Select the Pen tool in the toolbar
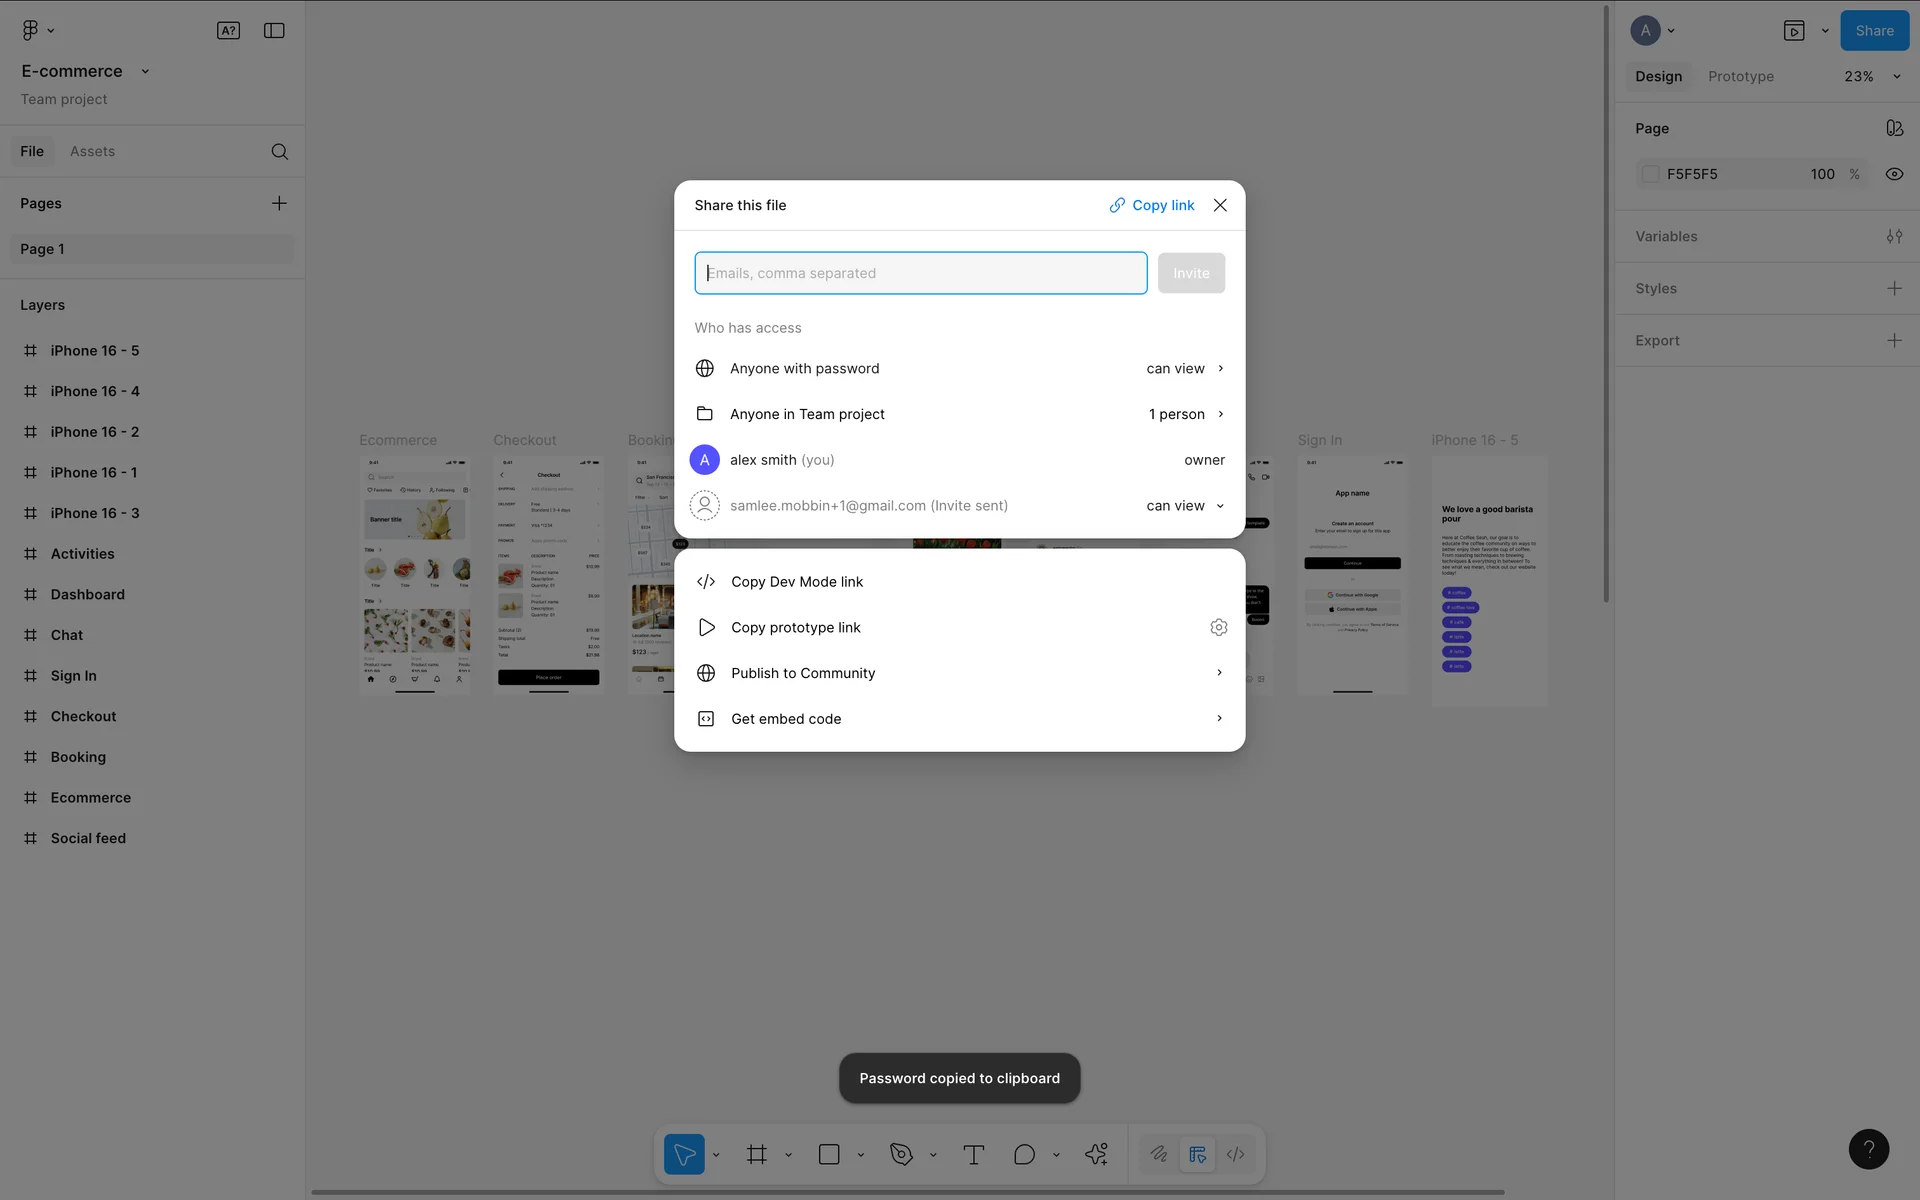This screenshot has height=1200, width=1920. tap(901, 1155)
